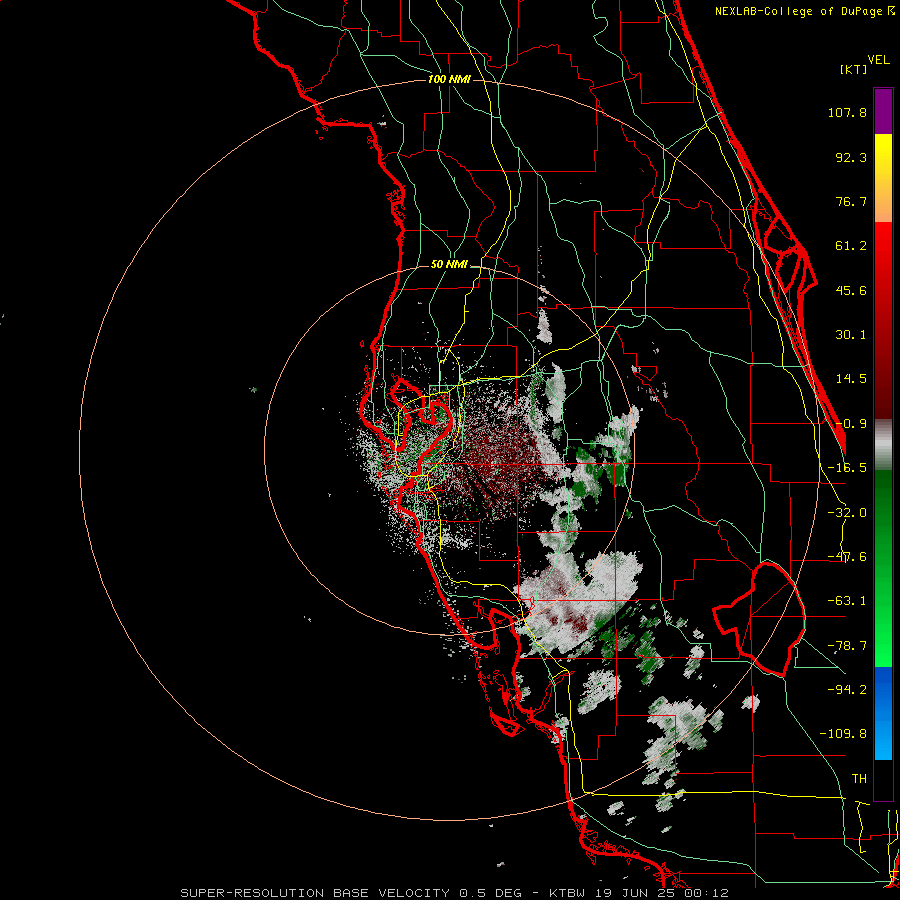Click the TH legend label
The width and height of the screenshot is (900, 900).
tap(859, 779)
